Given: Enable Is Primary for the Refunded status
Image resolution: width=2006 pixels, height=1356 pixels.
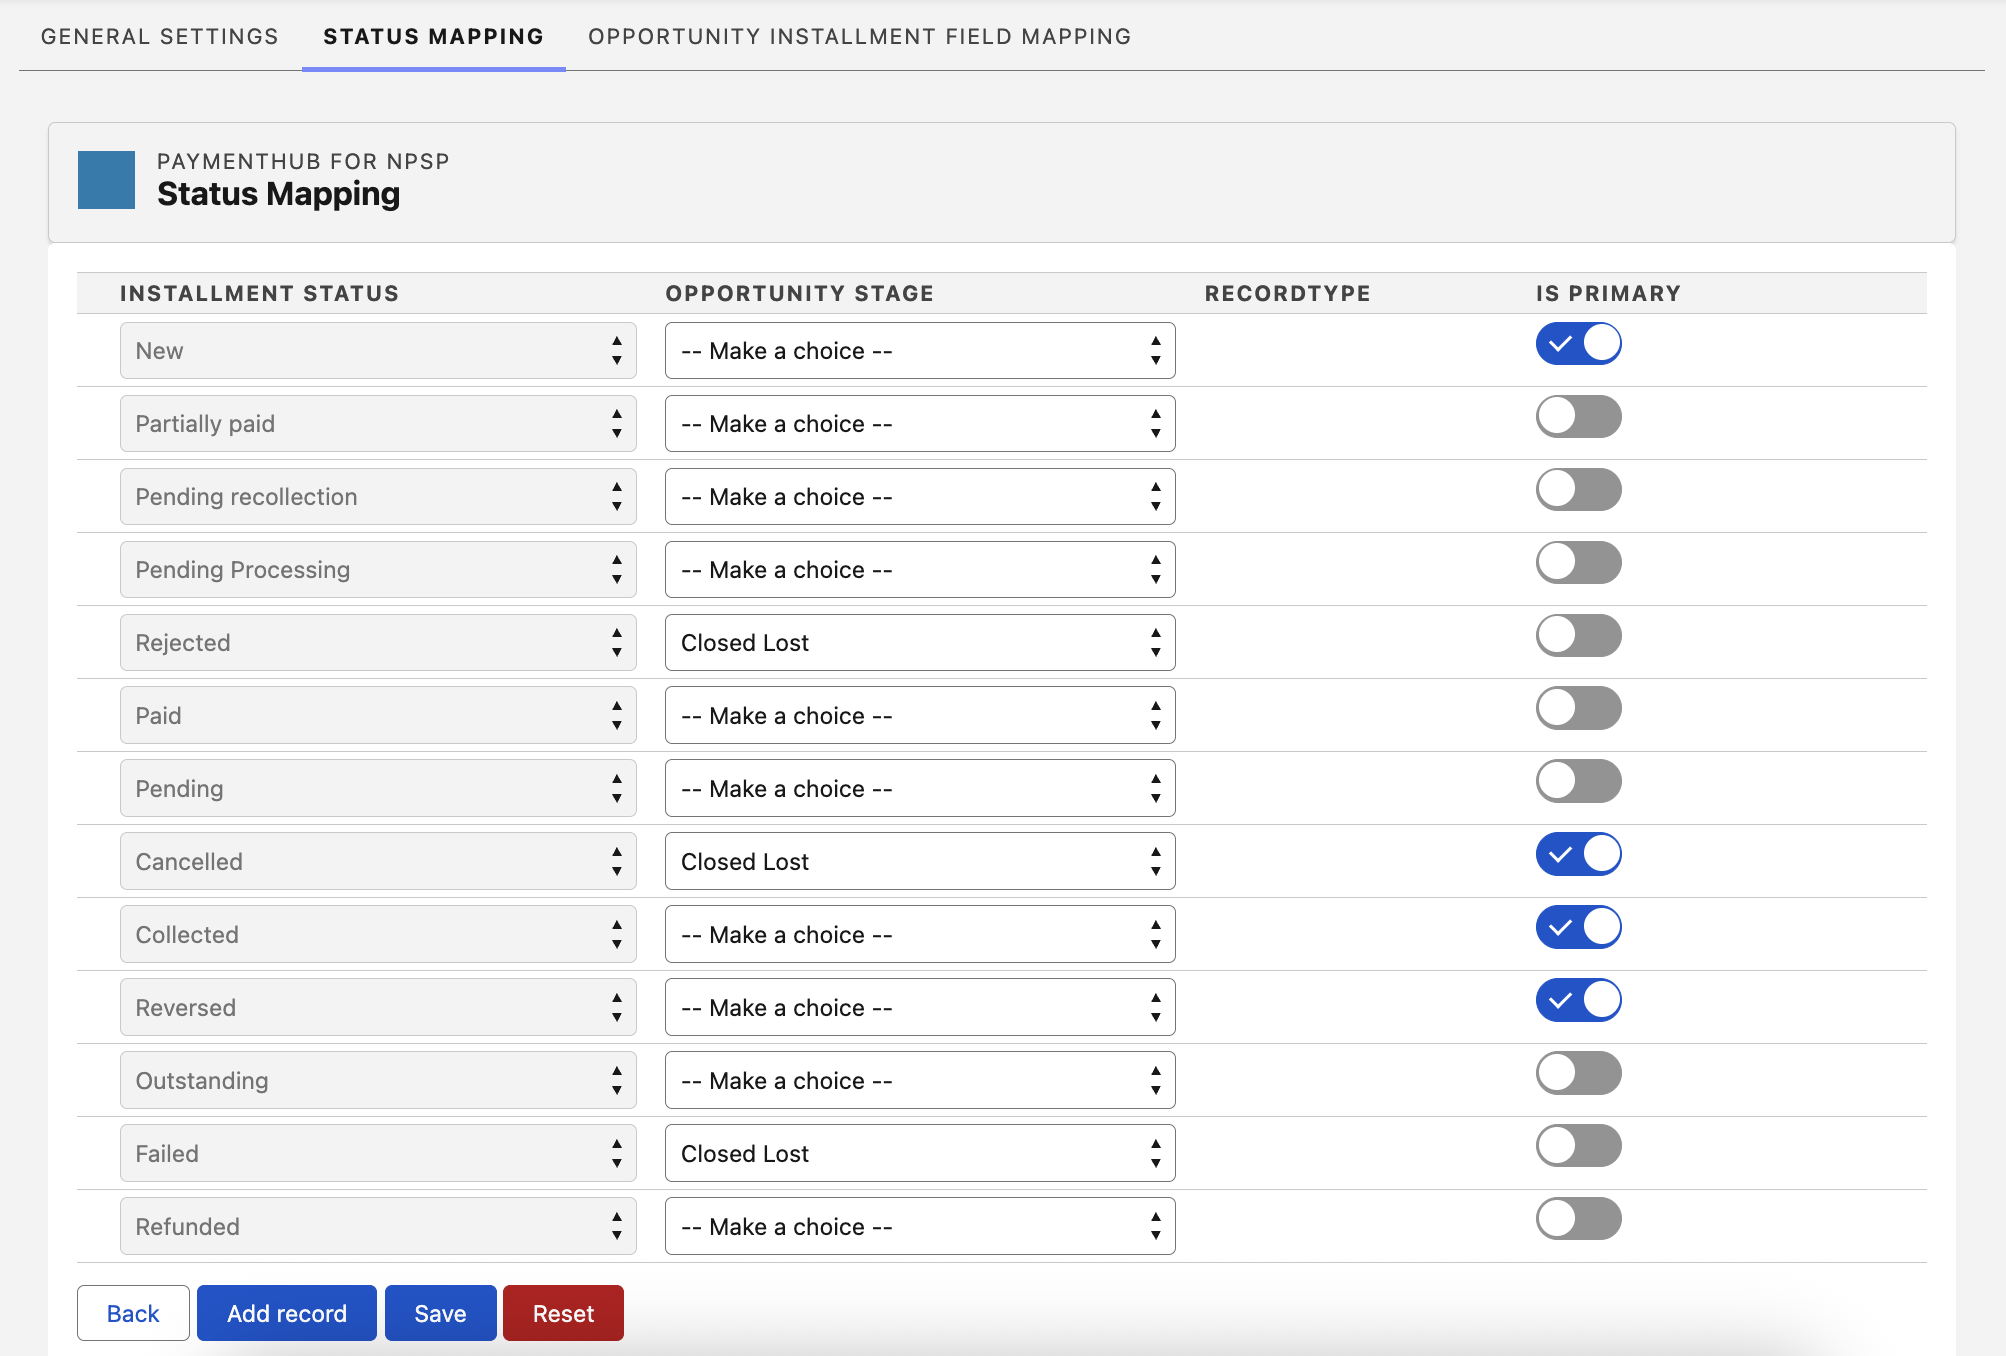Looking at the screenshot, I should coord(1578,1219).
